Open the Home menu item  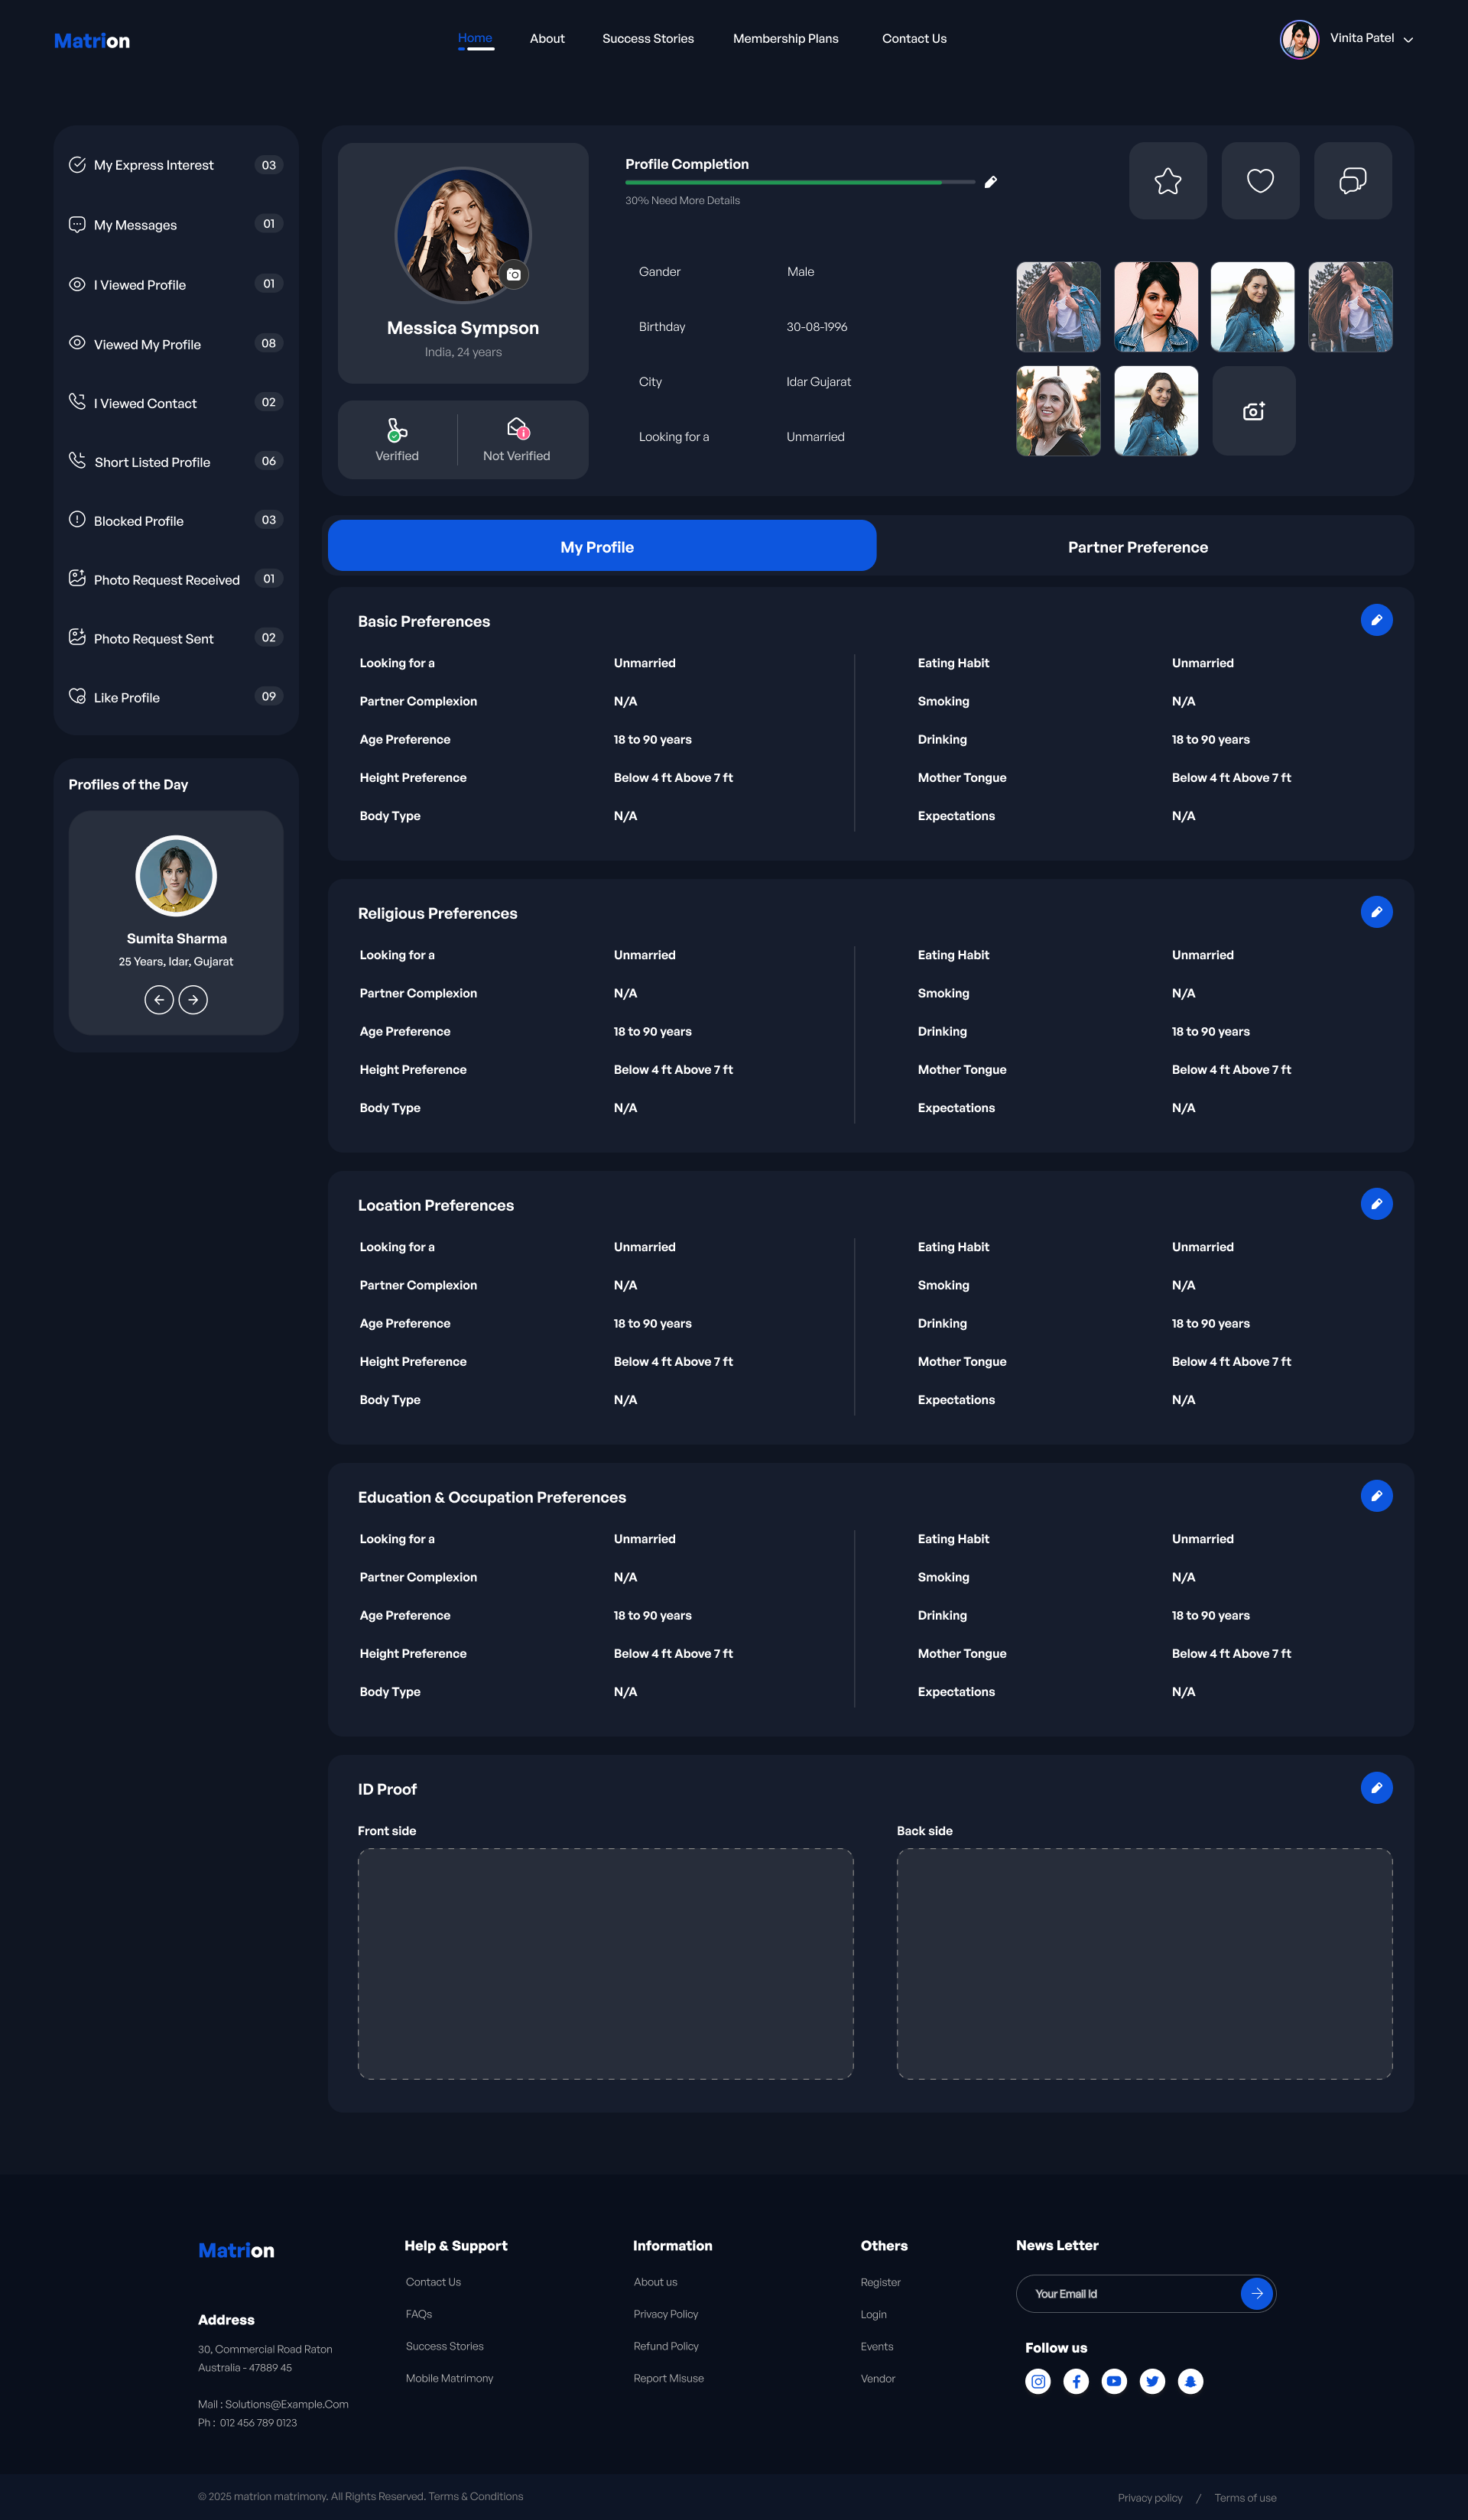click(475, 38)
